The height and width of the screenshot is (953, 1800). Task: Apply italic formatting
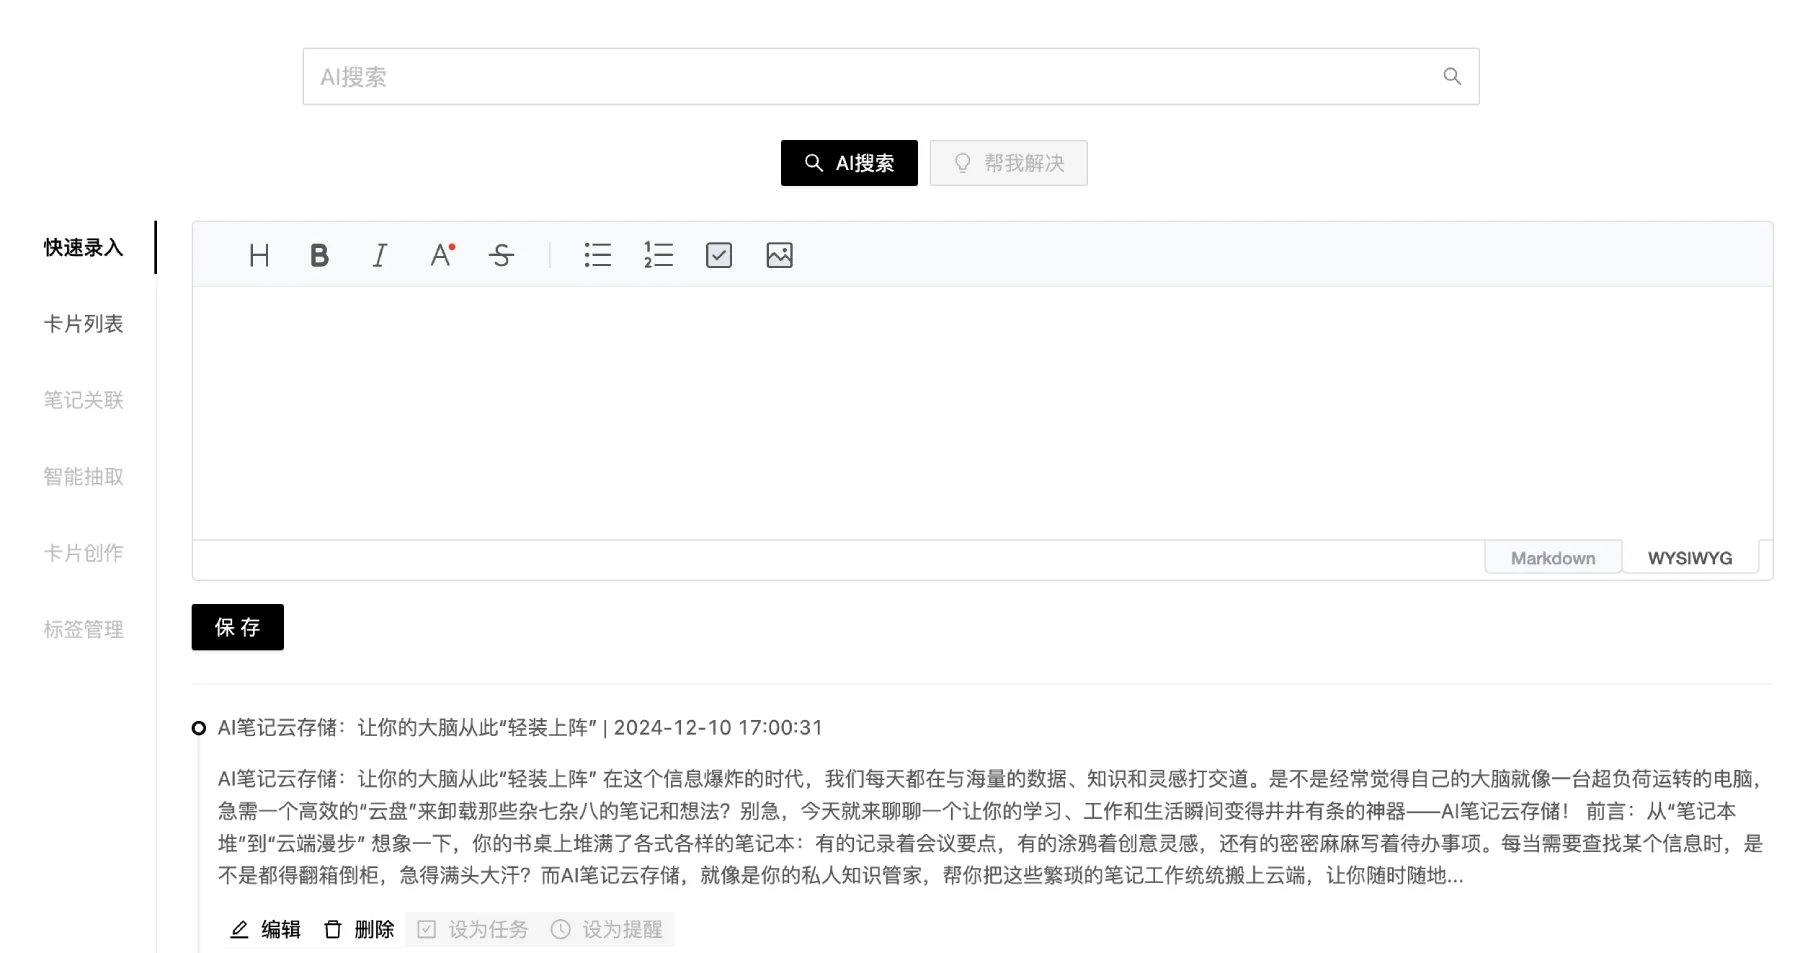[379, 255]
